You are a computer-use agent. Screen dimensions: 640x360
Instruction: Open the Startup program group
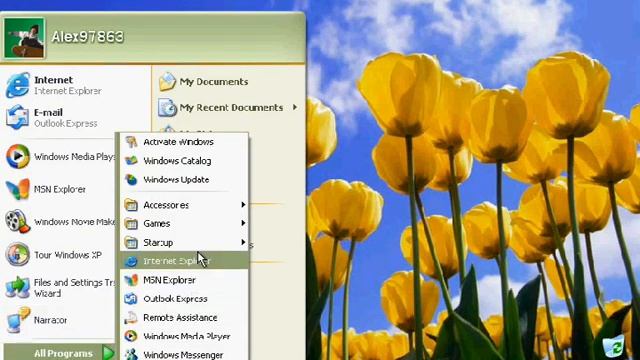(184, 243)
